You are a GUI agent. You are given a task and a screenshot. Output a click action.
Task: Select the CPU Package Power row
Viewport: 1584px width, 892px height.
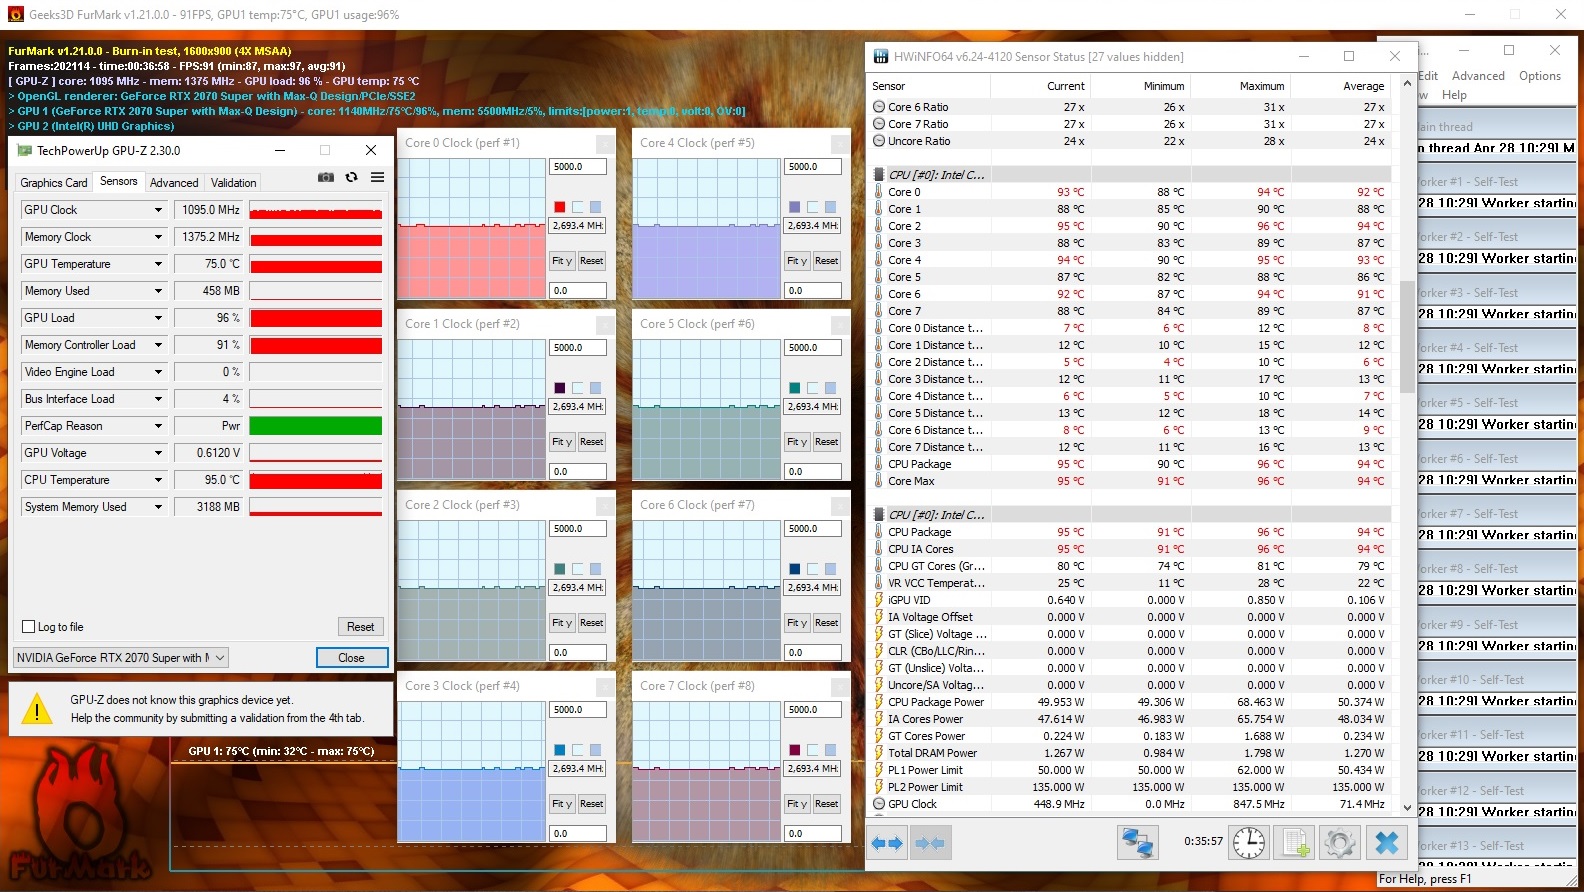tap(1130, 702)
